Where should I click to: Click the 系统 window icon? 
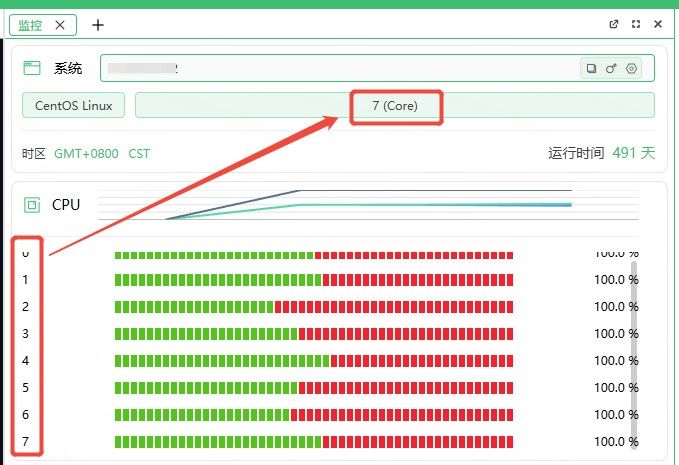tap(32, 68)
